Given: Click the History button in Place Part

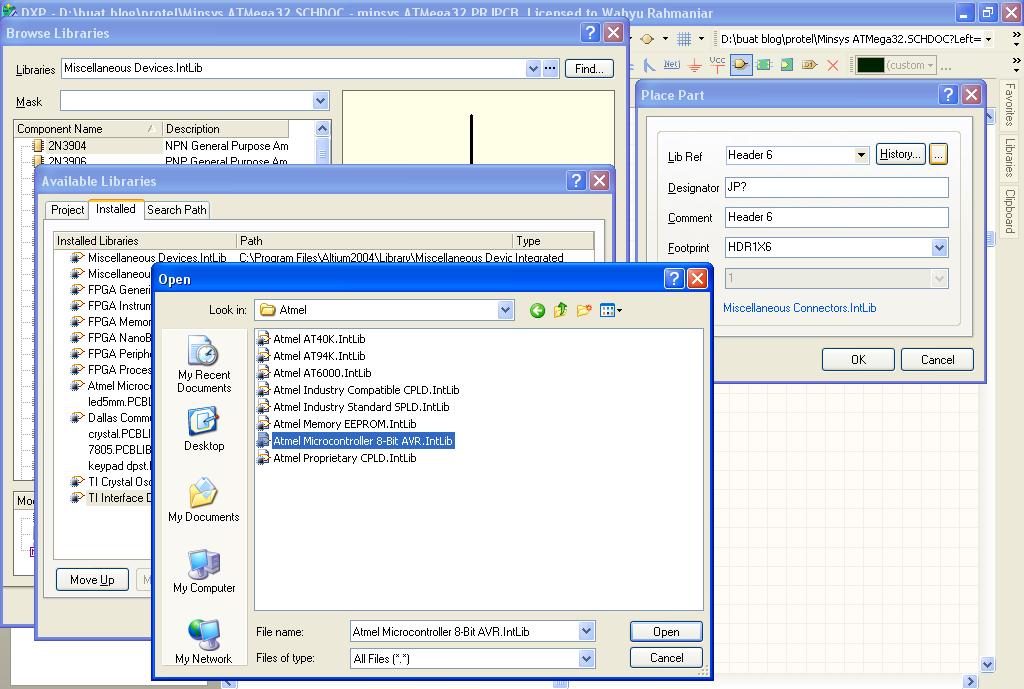Looking at the screenshot, I should (x=900, y=154).
